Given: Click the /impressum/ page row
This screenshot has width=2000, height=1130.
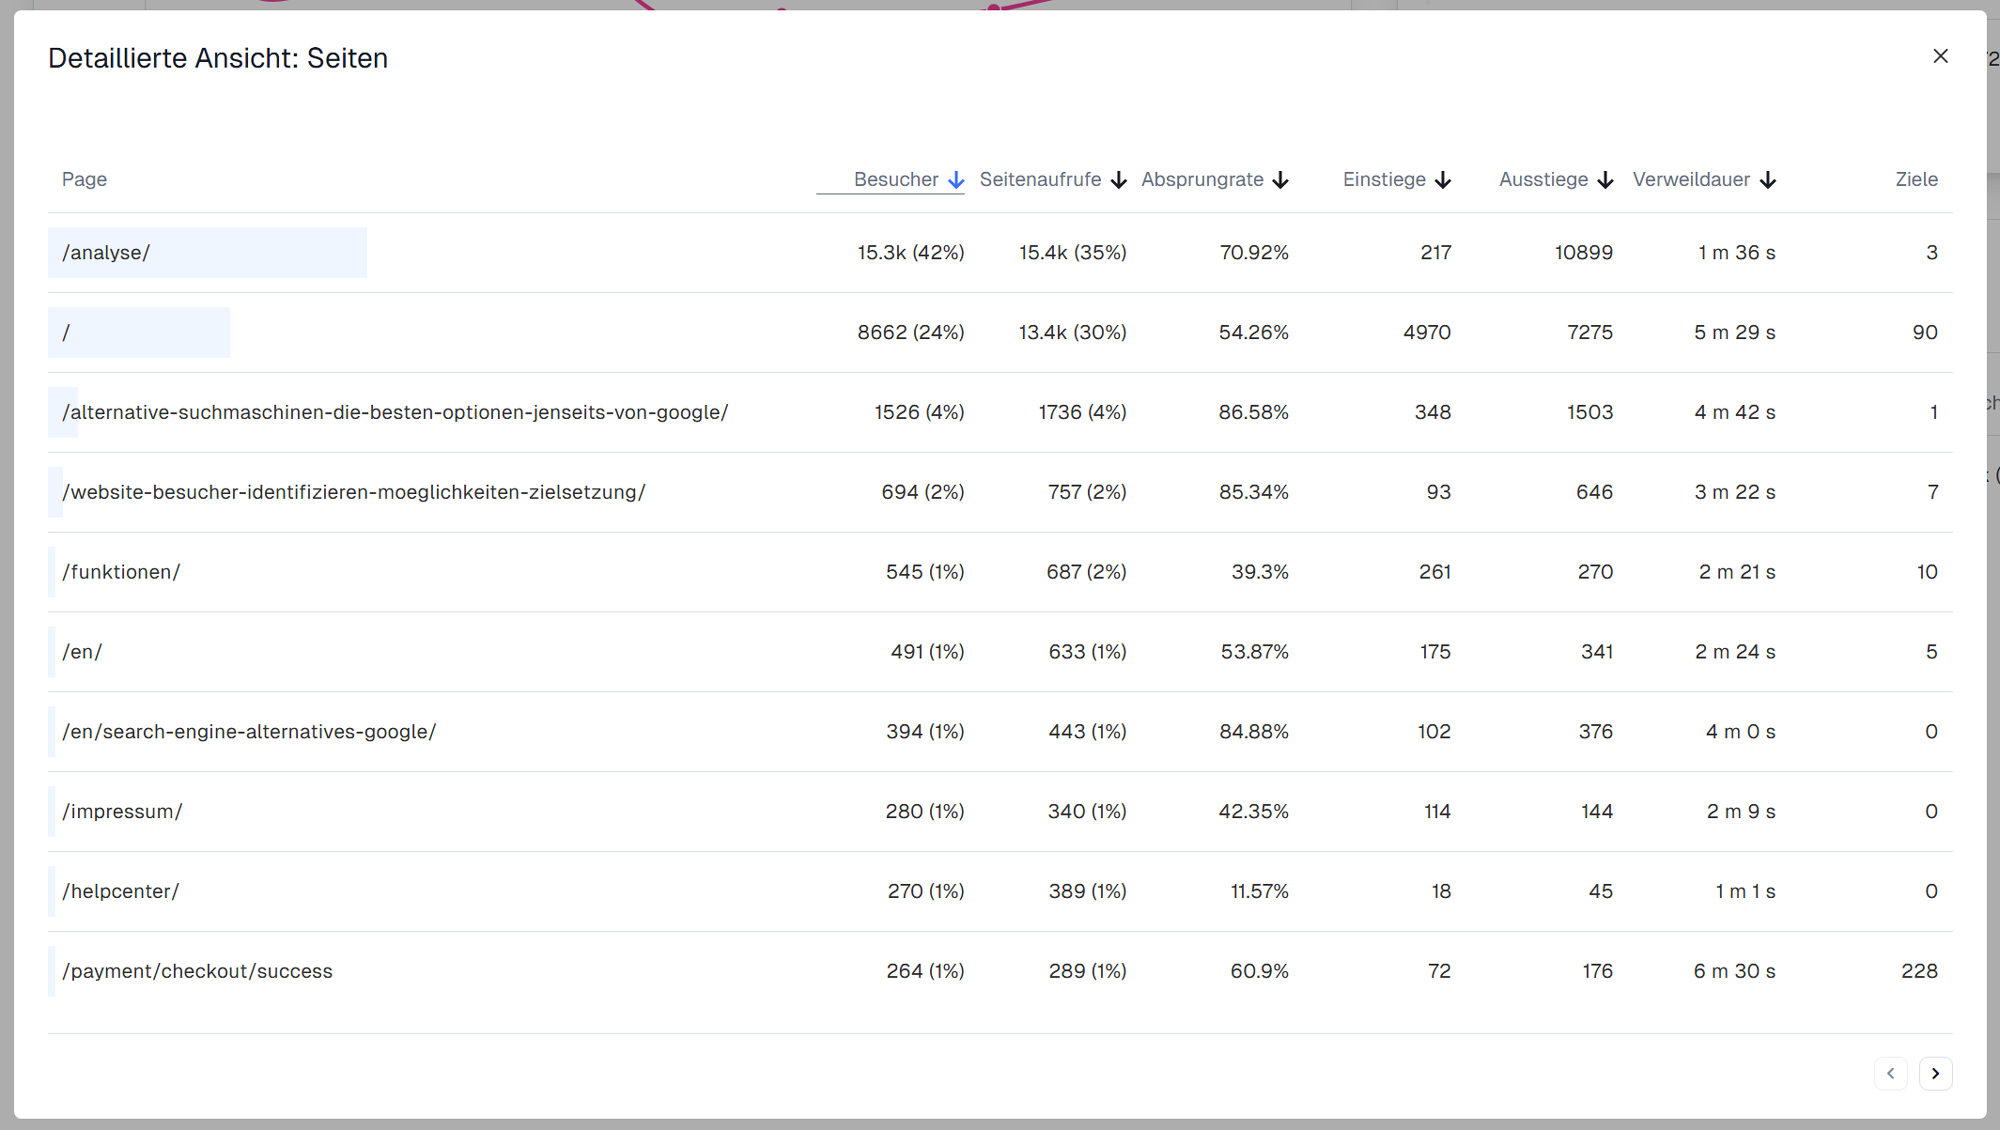Looking at the screenshot, I should coord(122,812).
